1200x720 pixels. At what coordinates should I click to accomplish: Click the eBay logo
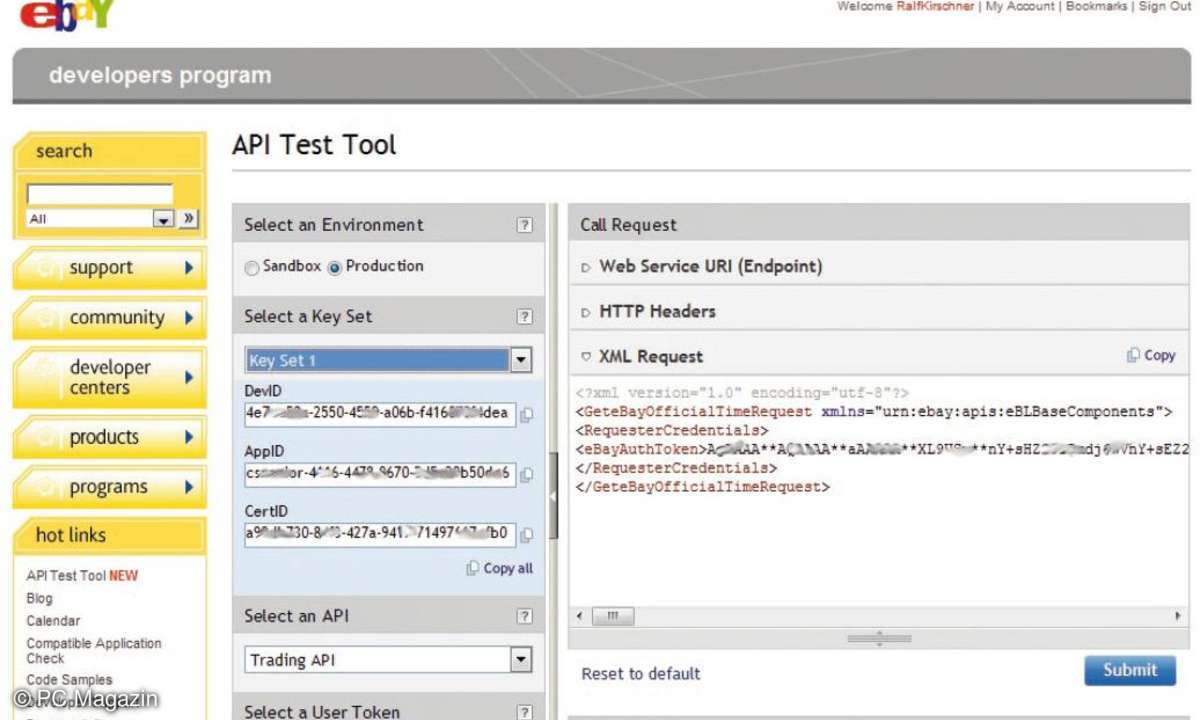pos(67,14)
